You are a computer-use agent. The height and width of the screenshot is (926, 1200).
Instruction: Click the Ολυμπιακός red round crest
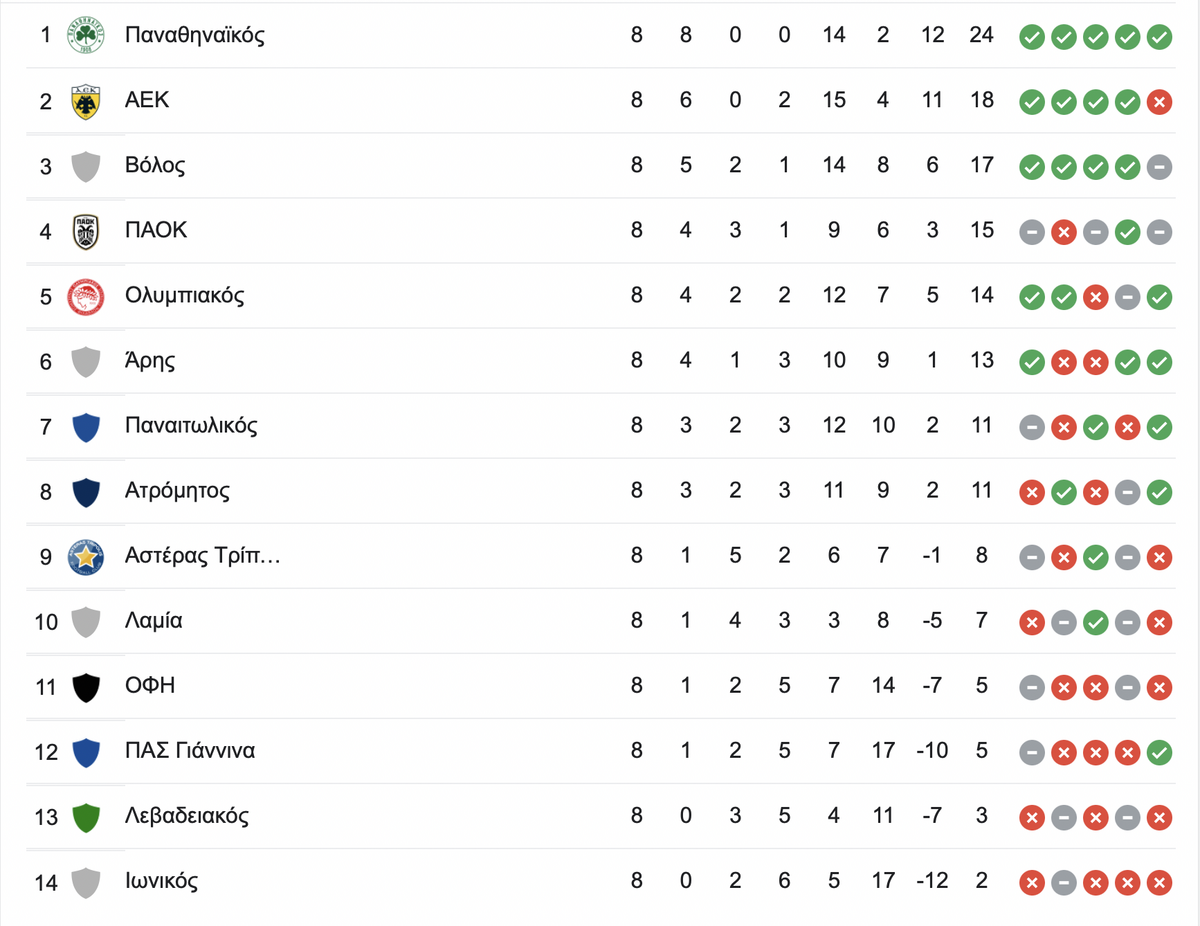[86, 296]
